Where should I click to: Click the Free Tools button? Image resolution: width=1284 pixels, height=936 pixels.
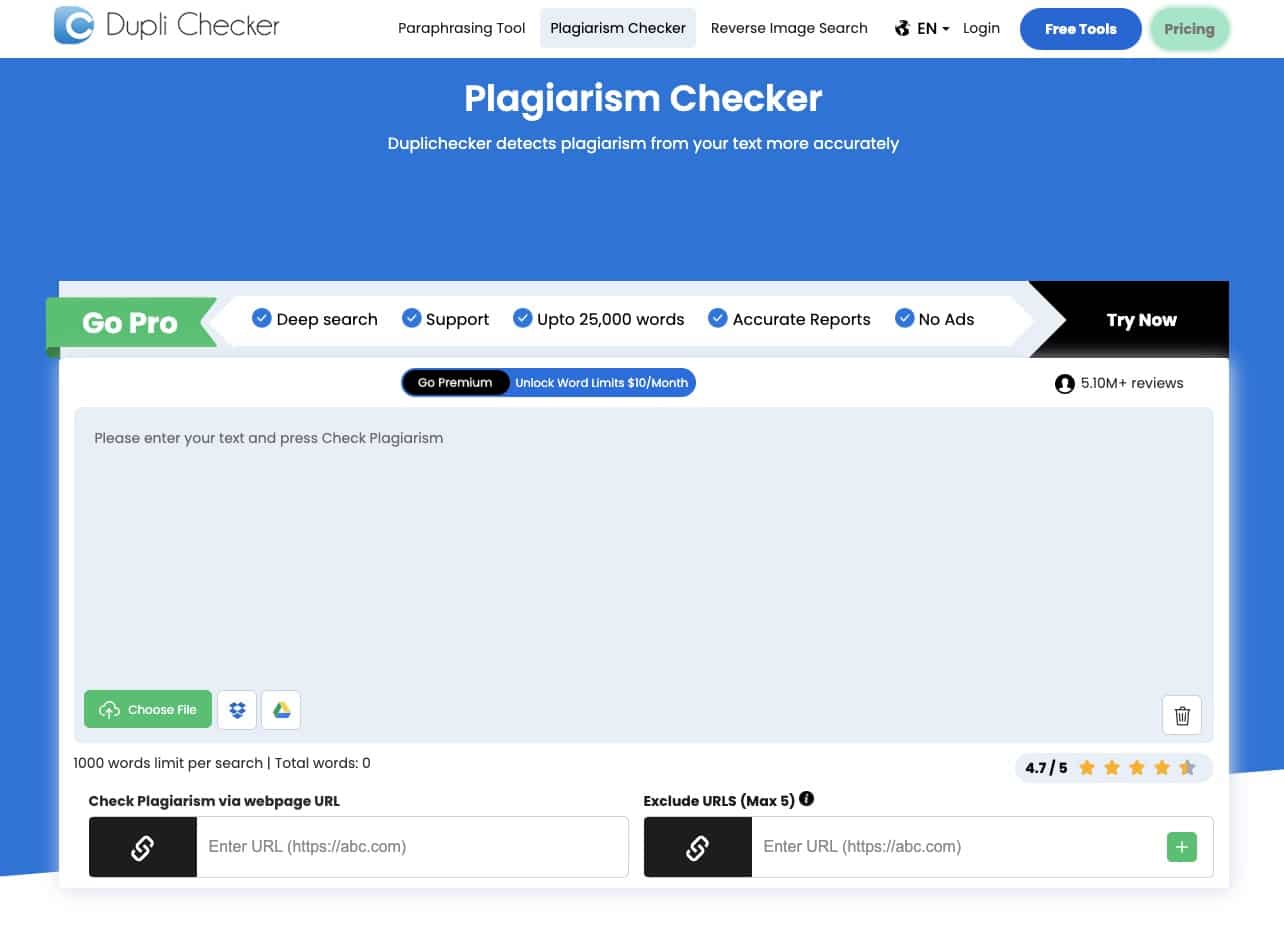[1080, 29]
